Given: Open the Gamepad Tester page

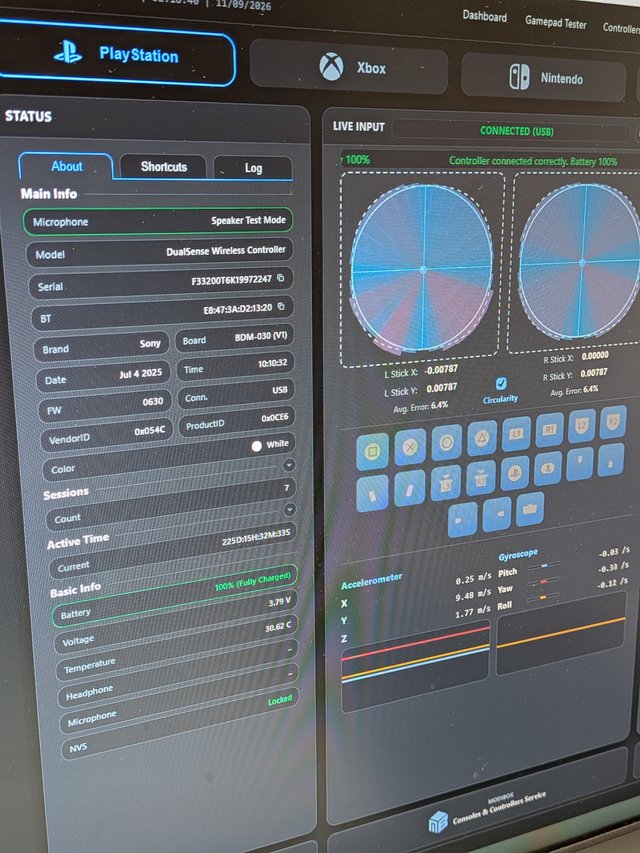Looking at the screenshot, I should 556,23.
